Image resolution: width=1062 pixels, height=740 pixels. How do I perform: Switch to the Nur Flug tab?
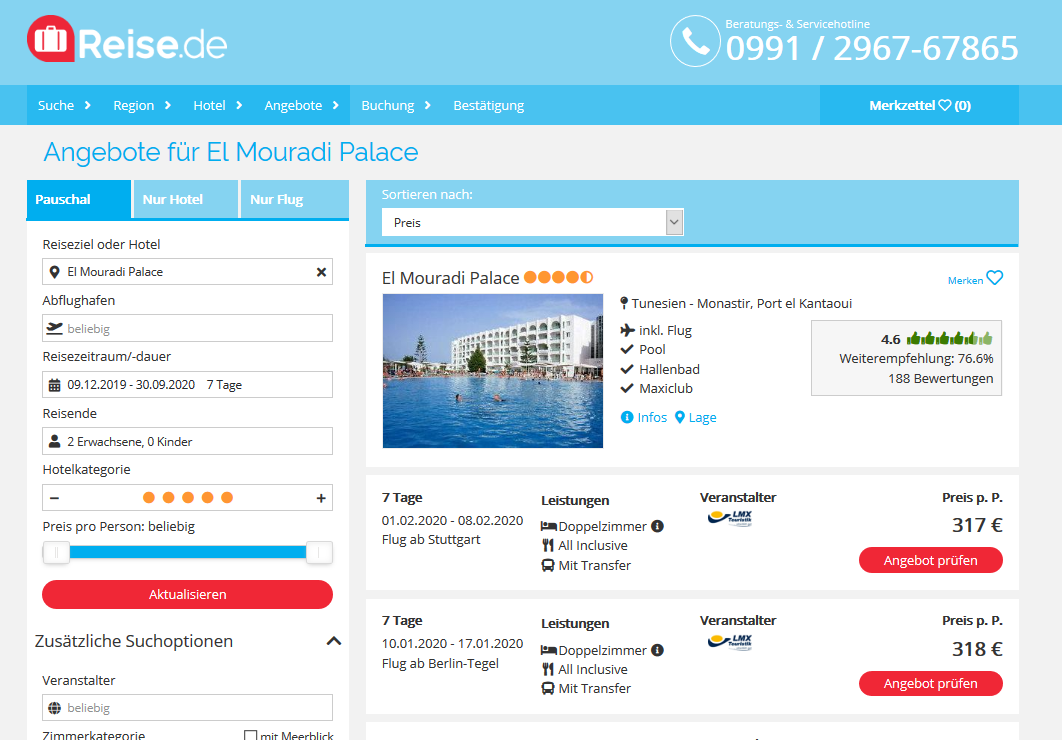295,199
